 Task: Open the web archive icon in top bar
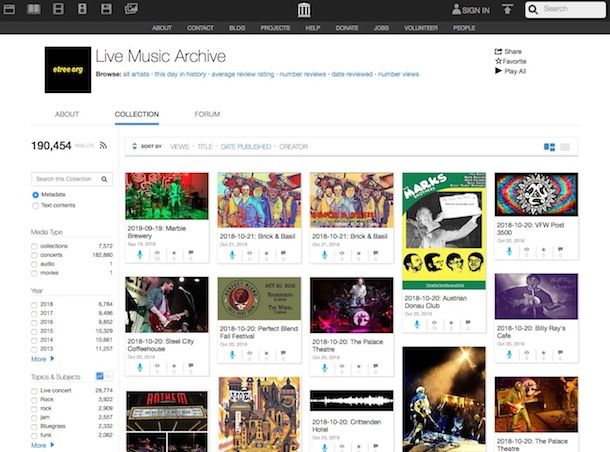[x=9, y=9]
